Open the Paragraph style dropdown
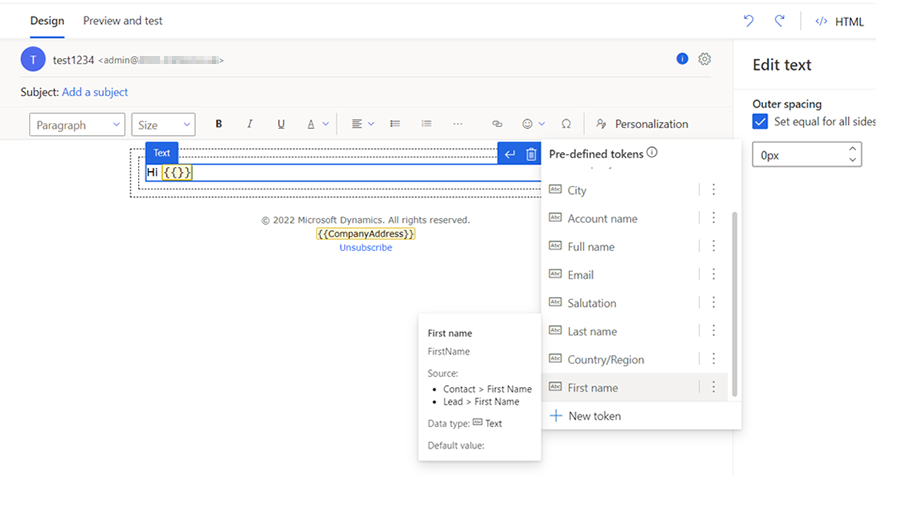Viewport: 900px width, 518px height. (78, 125)
